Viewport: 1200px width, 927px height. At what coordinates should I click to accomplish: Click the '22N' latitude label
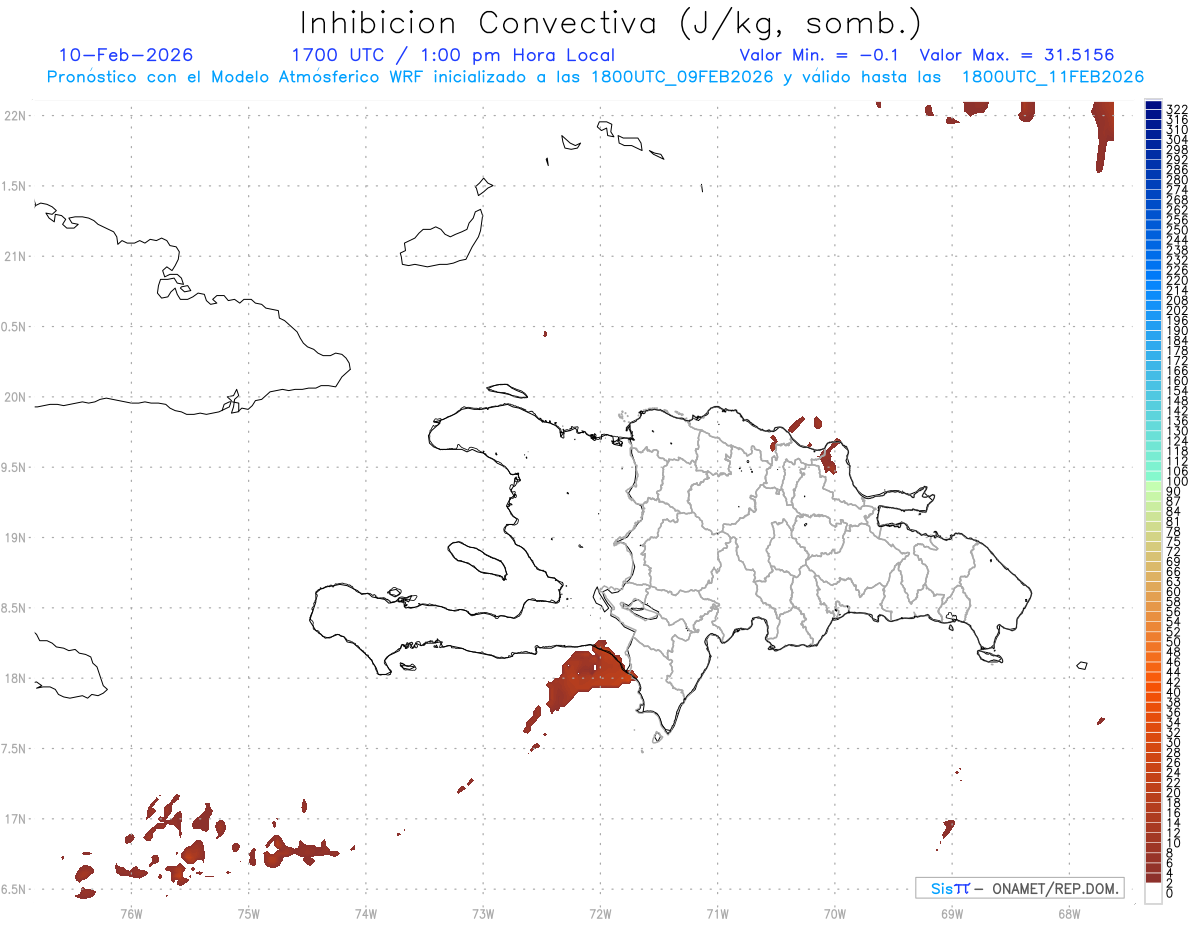15,116
